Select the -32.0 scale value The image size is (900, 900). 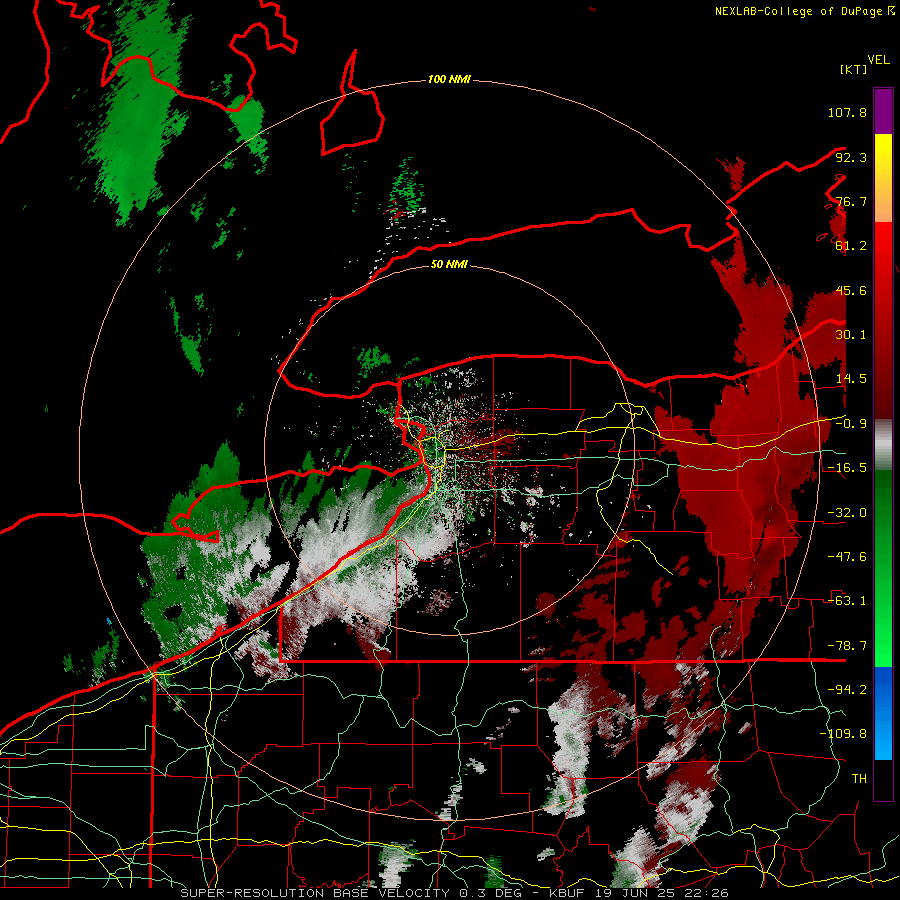tap(847, 513)
